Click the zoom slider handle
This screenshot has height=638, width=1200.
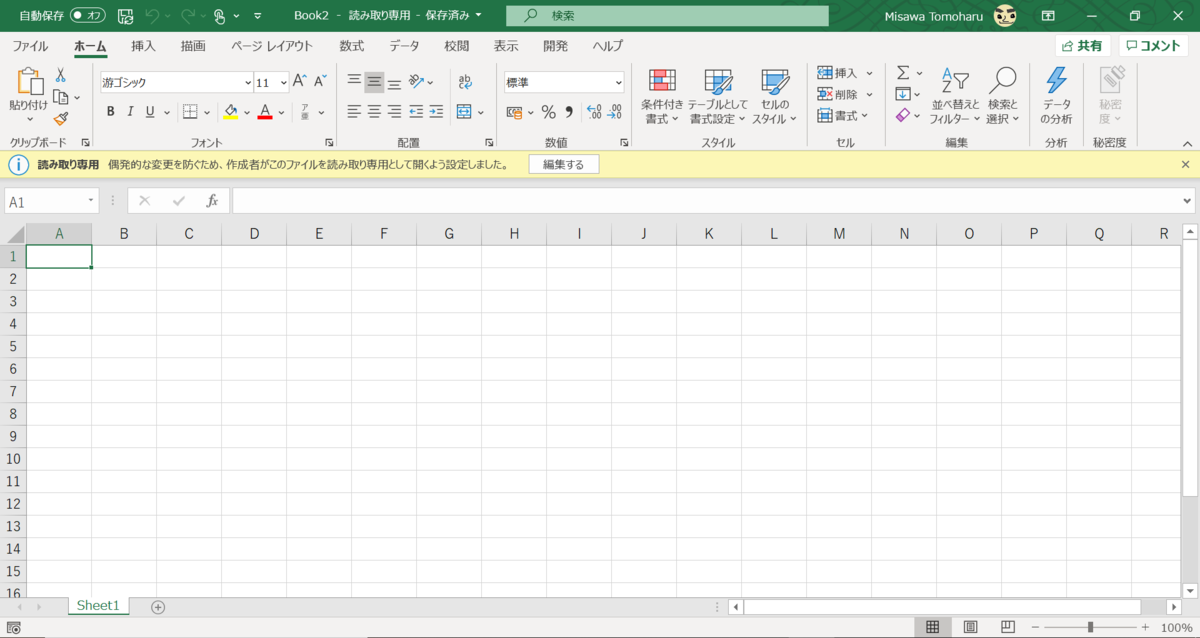click(x=1090, y=627)
